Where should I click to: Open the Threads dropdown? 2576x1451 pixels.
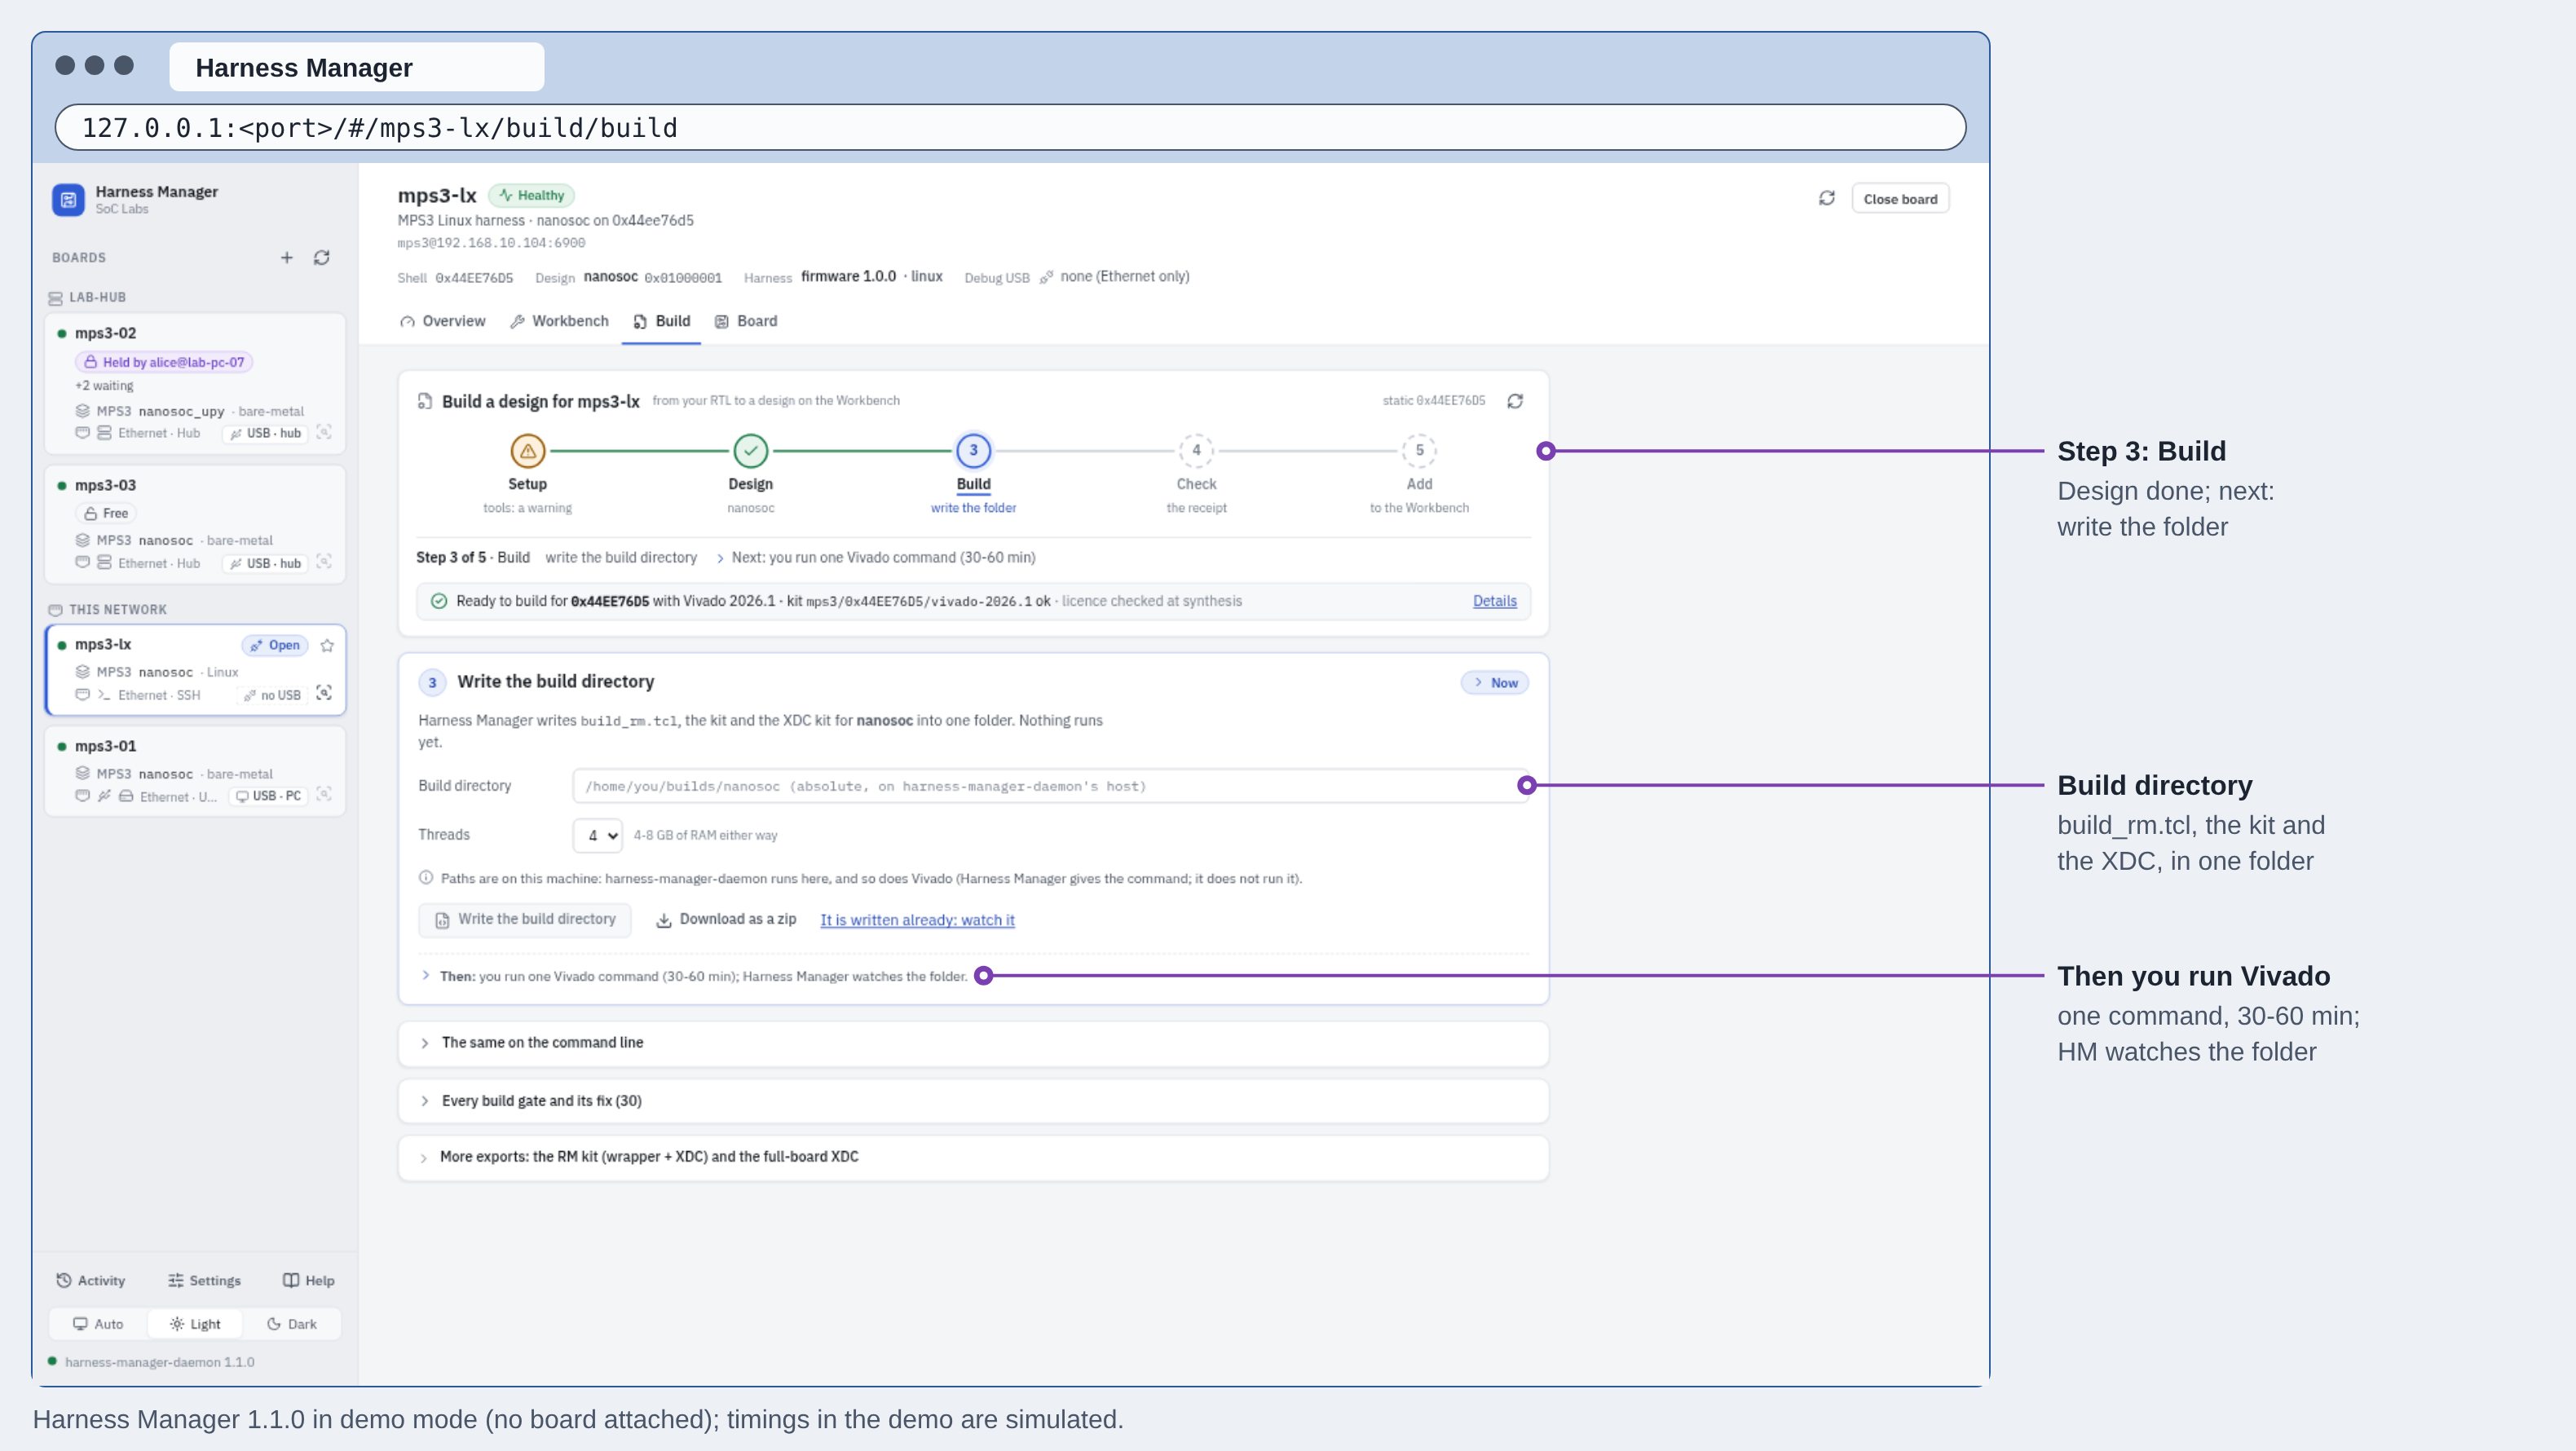[x=598, y=835]
